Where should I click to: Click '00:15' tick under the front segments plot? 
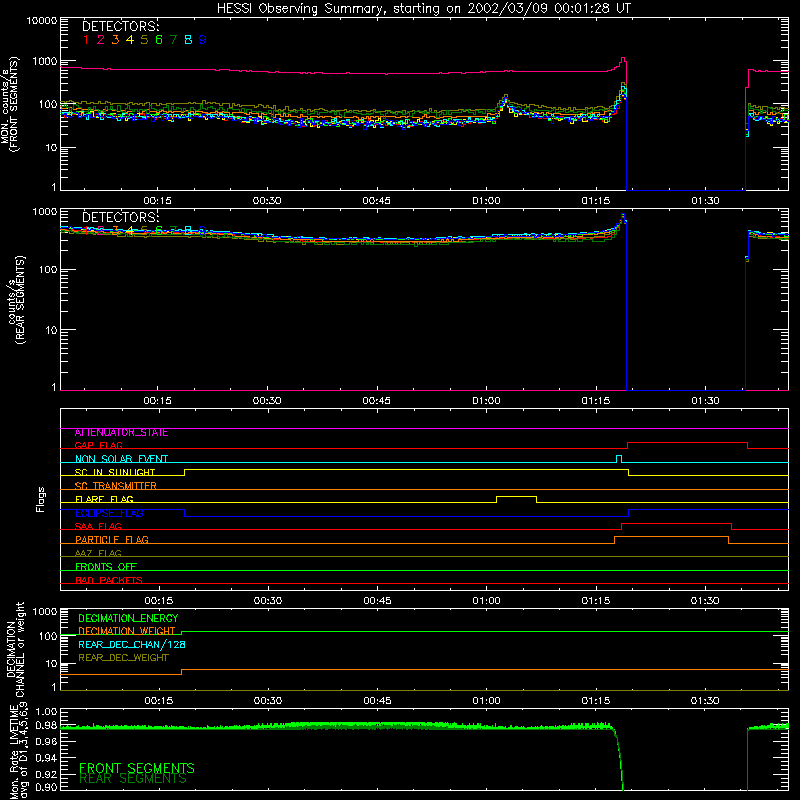click(x=157, y=201)
